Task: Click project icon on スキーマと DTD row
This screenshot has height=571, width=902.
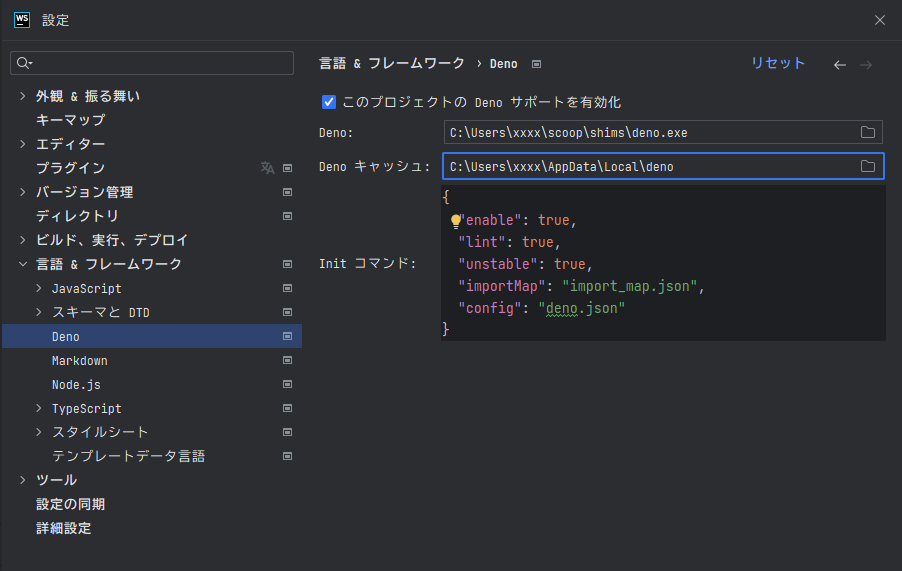Action: [x=288, y=312]
